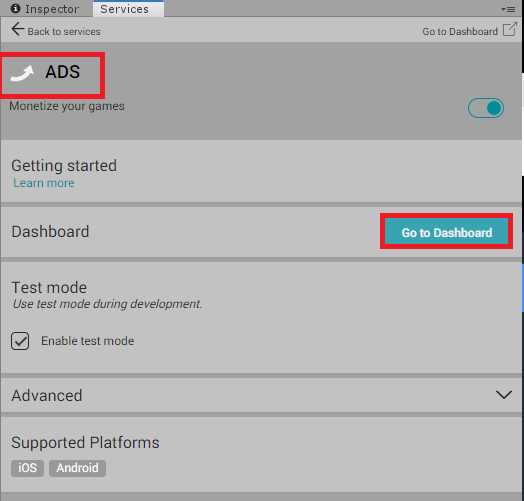Click the Getting started heading
This screenshot has width=524, height=501.
[64, 166]
